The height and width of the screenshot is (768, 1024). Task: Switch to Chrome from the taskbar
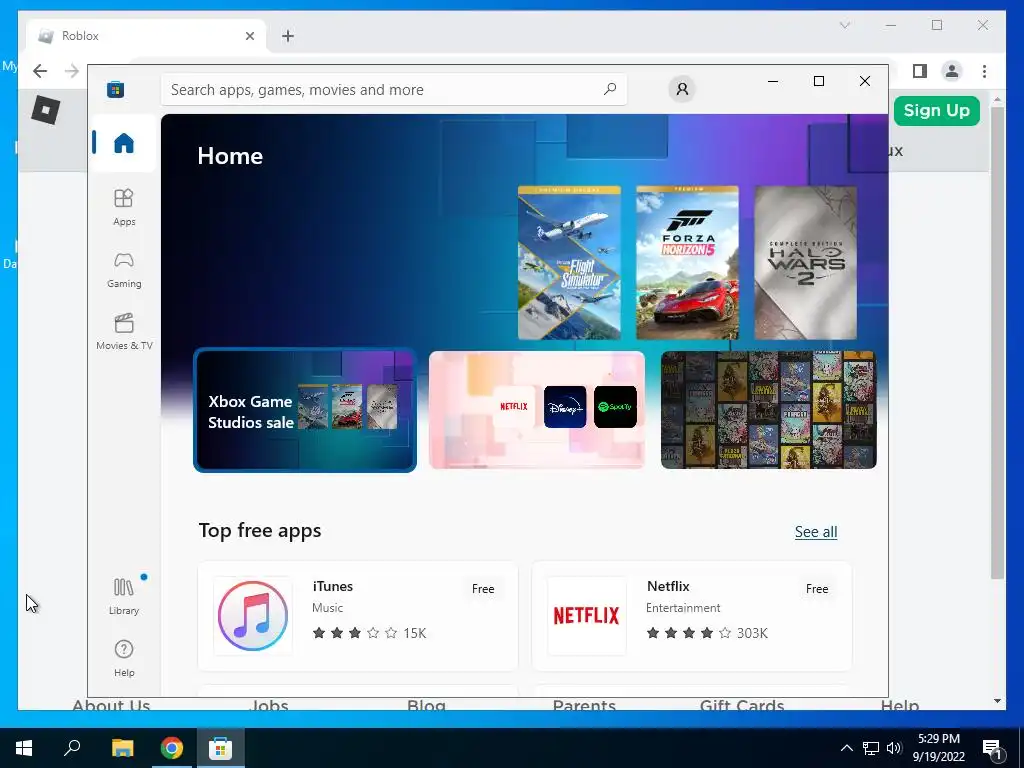(172, 748)
